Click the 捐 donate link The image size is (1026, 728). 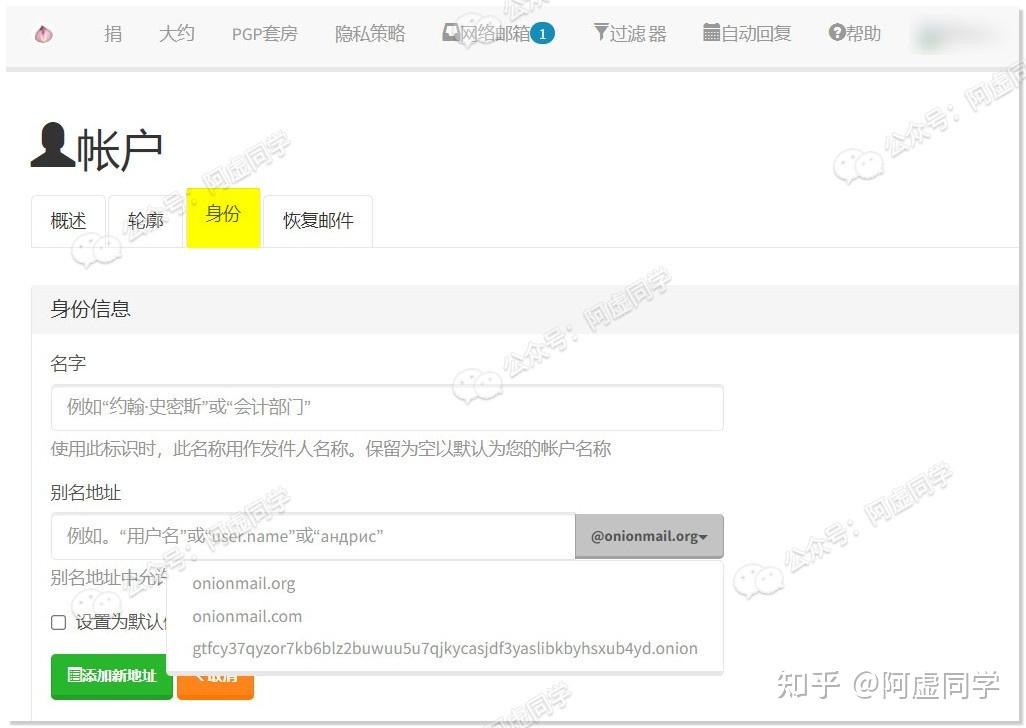[113, 32]
